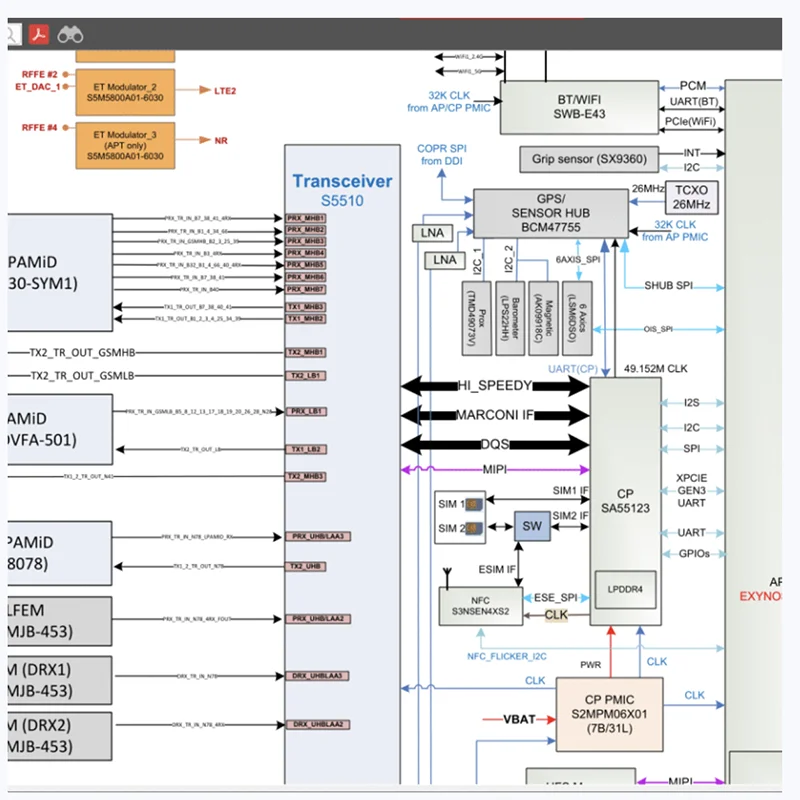Click the 'GPIOs' label
800x800 pixels.
pyautogui.click(x=694, y=554)
